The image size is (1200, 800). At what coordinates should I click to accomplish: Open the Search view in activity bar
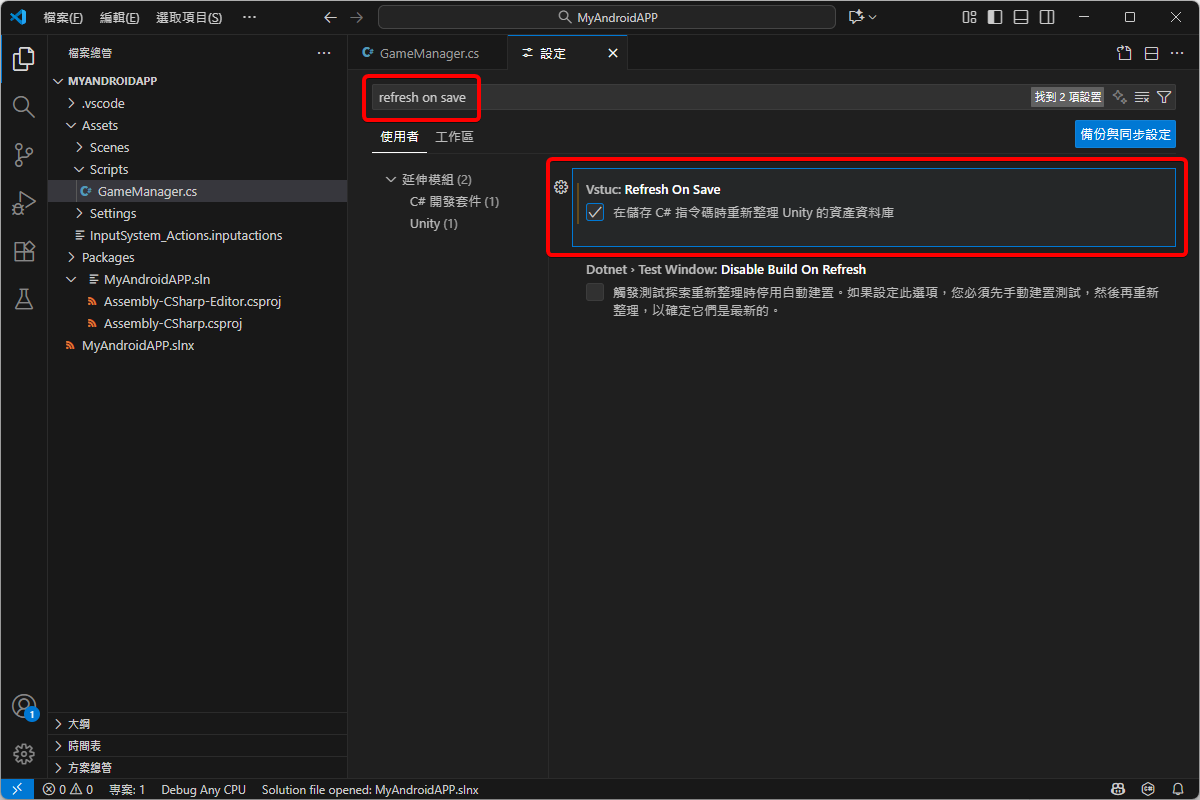23,107
